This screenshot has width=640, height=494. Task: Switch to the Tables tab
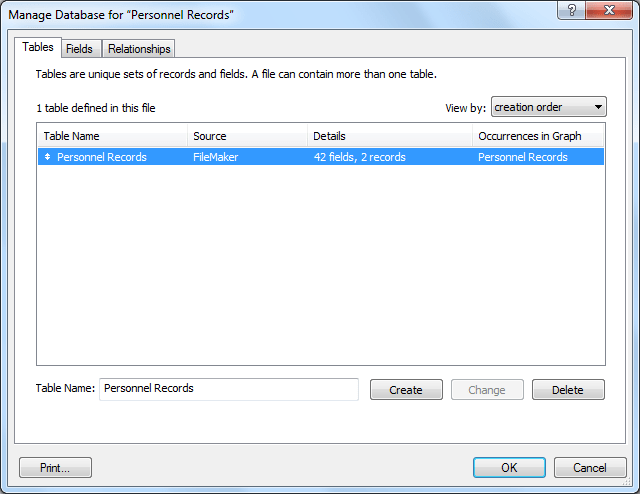click(x=38, y=47)
